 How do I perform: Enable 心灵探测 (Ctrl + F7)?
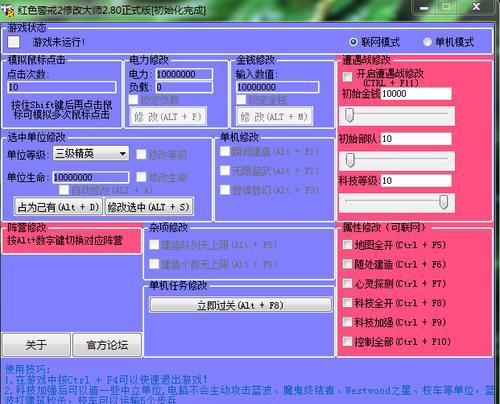tap(348, 284)
